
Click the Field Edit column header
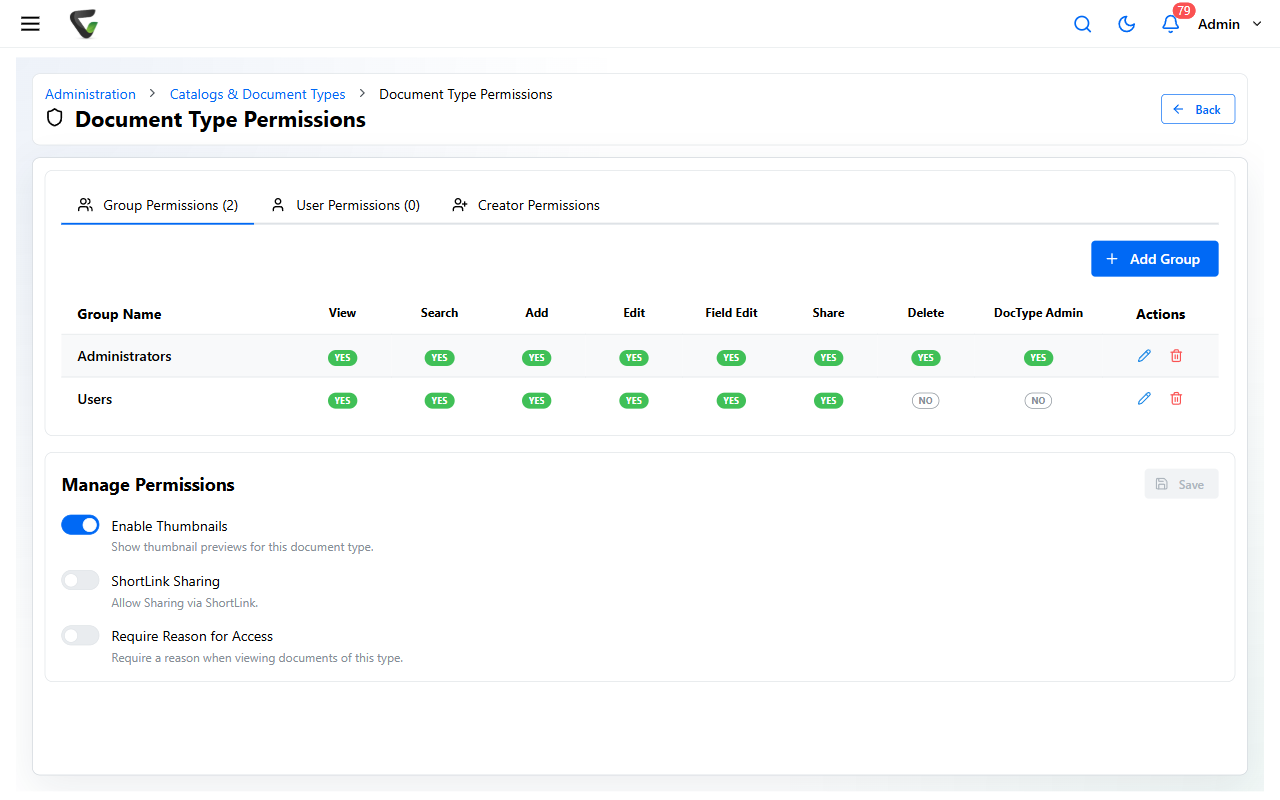click(x=731, y=313)
